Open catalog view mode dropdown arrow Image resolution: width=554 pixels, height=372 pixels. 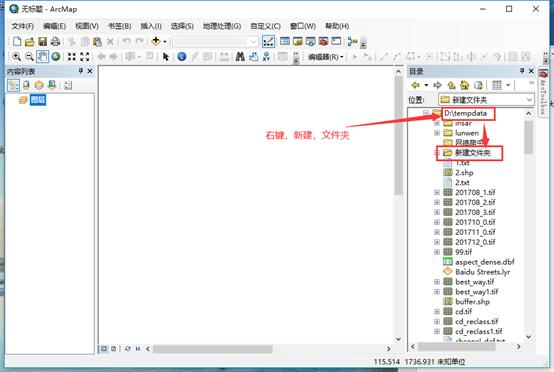pos(508,85)
